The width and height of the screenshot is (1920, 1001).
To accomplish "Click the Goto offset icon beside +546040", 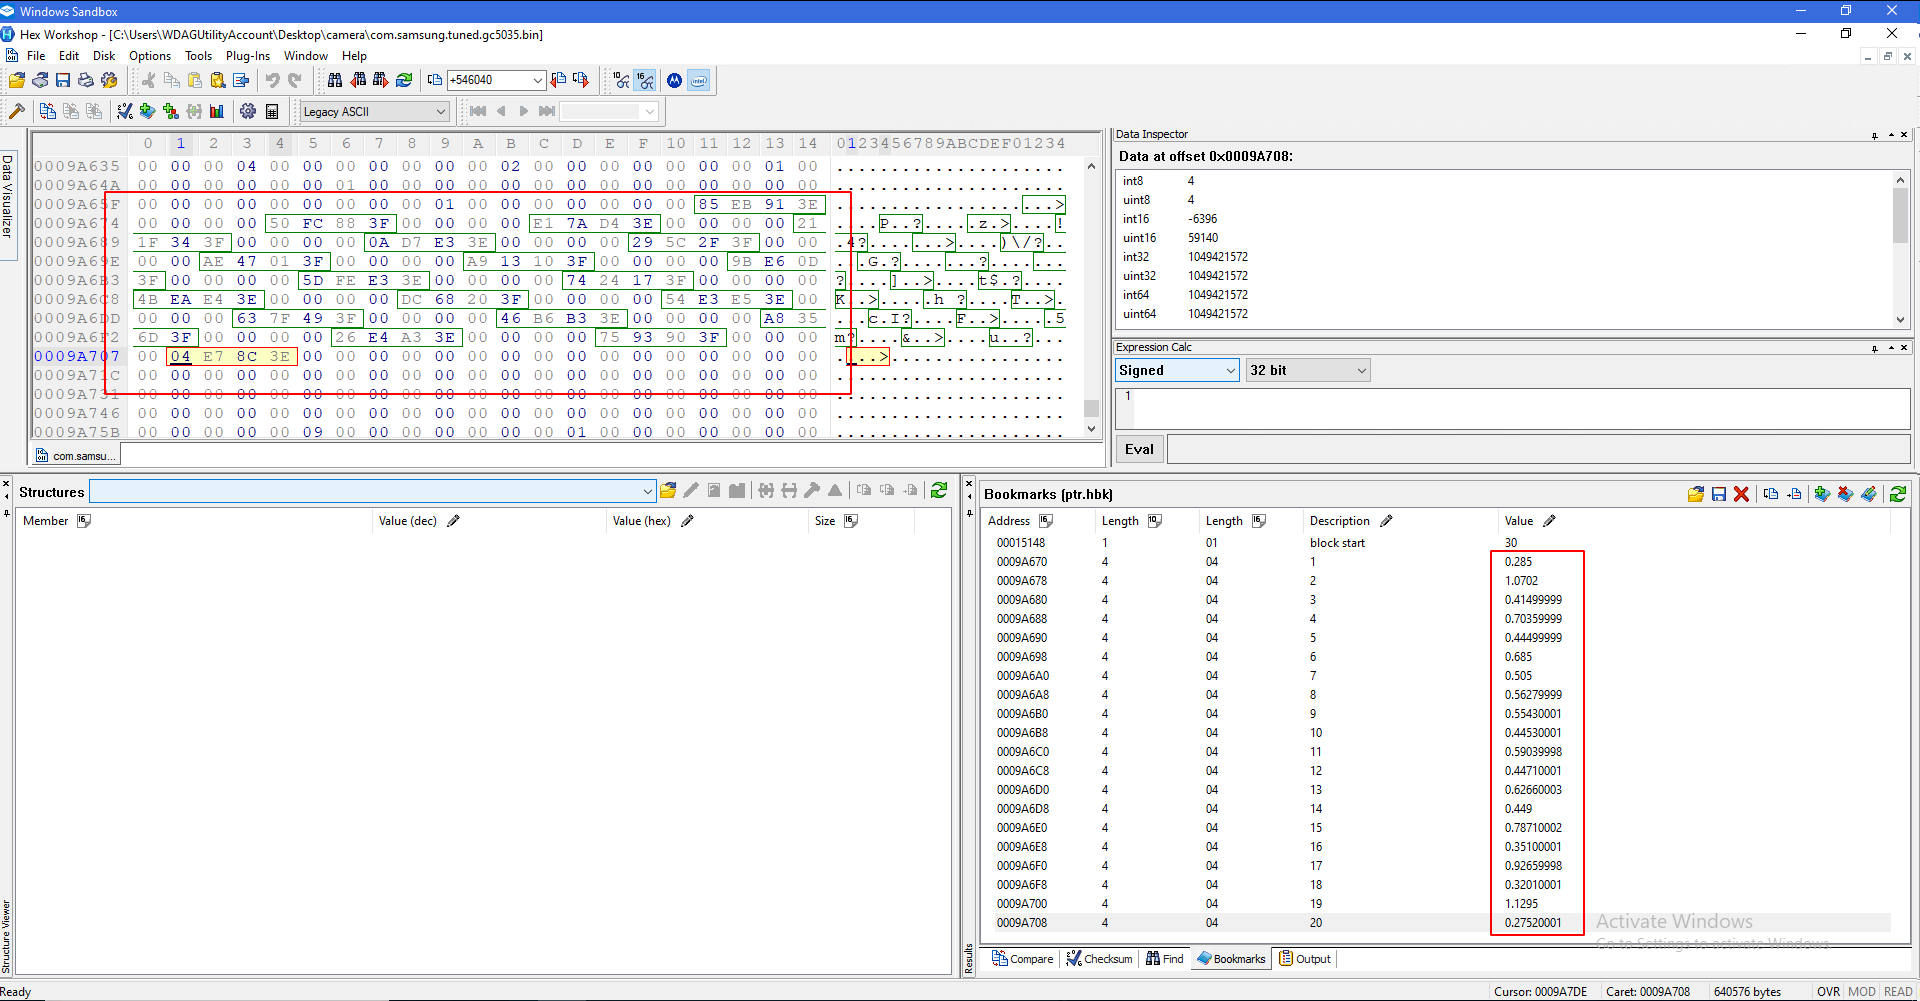I will point(434,80).
